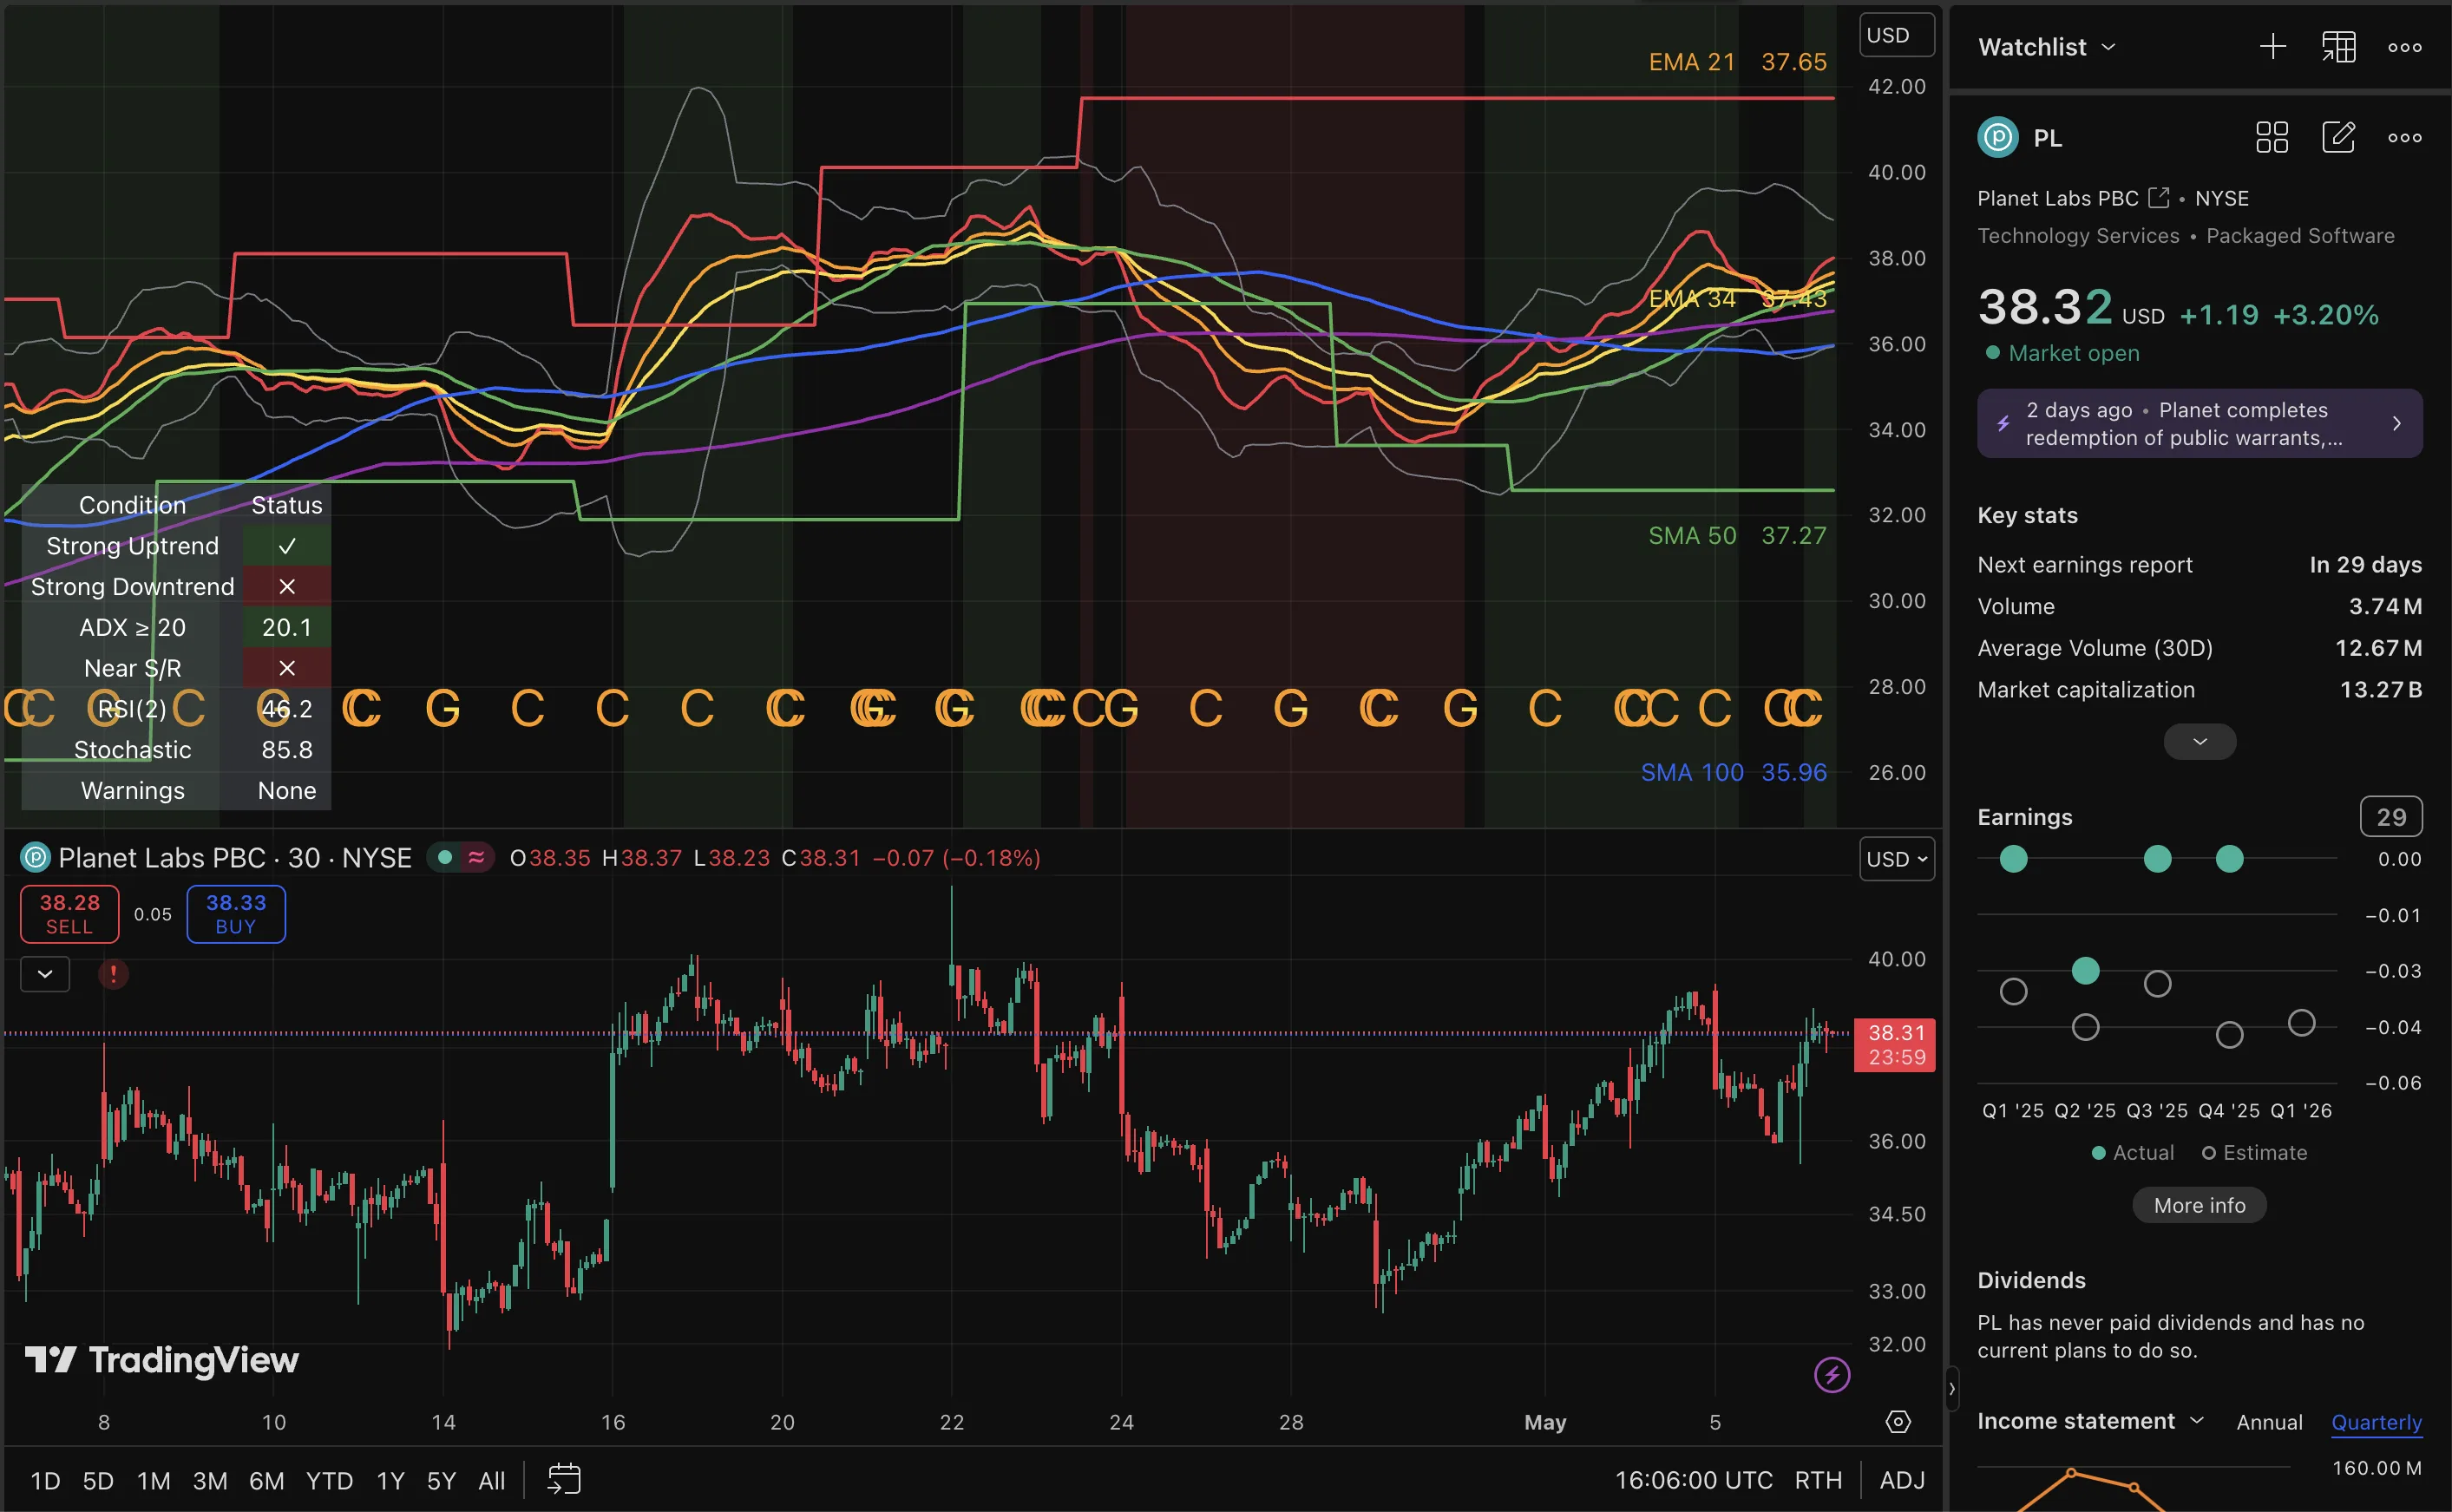Click the Stochastic 85.8 value
This screenshot has height=1512, width=2452.
[x=286, y=749]
